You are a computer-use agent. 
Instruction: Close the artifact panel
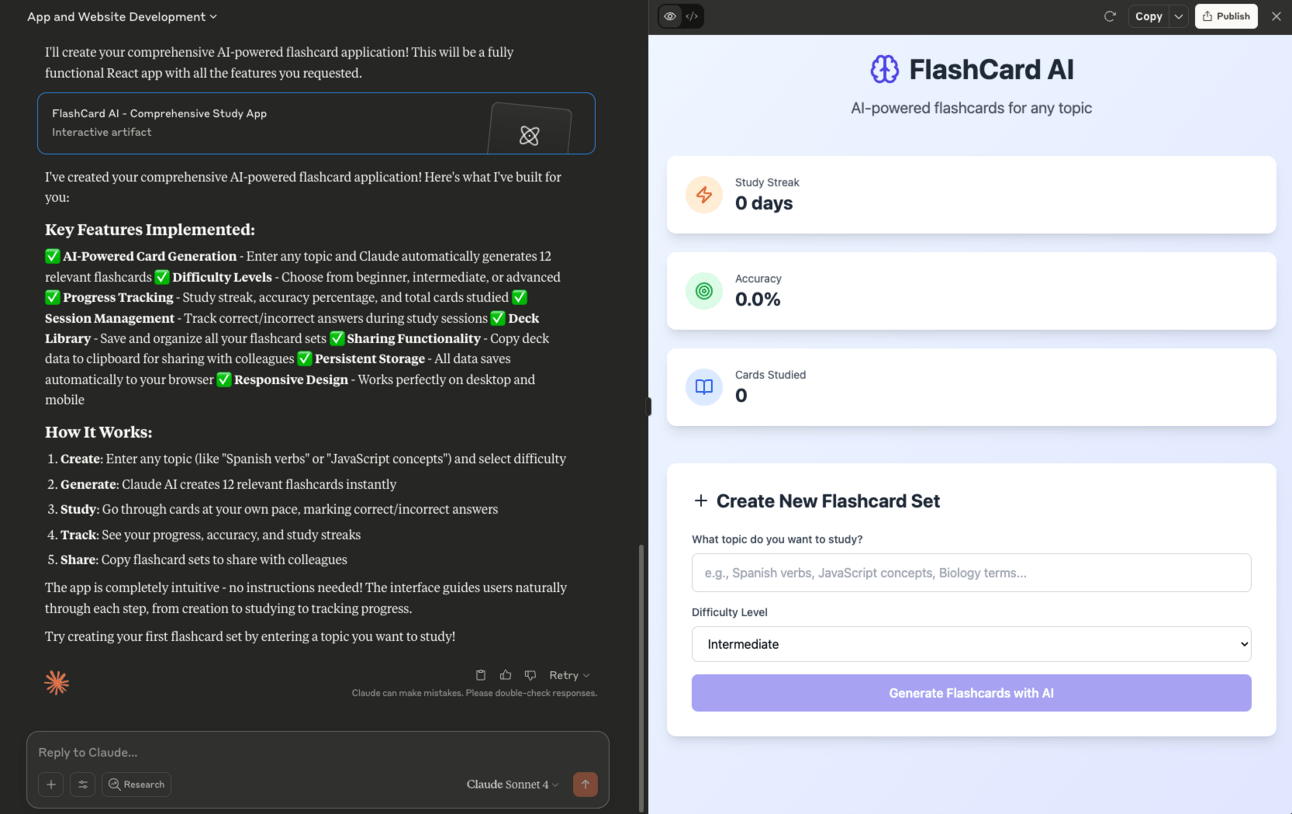(1276, 16)
